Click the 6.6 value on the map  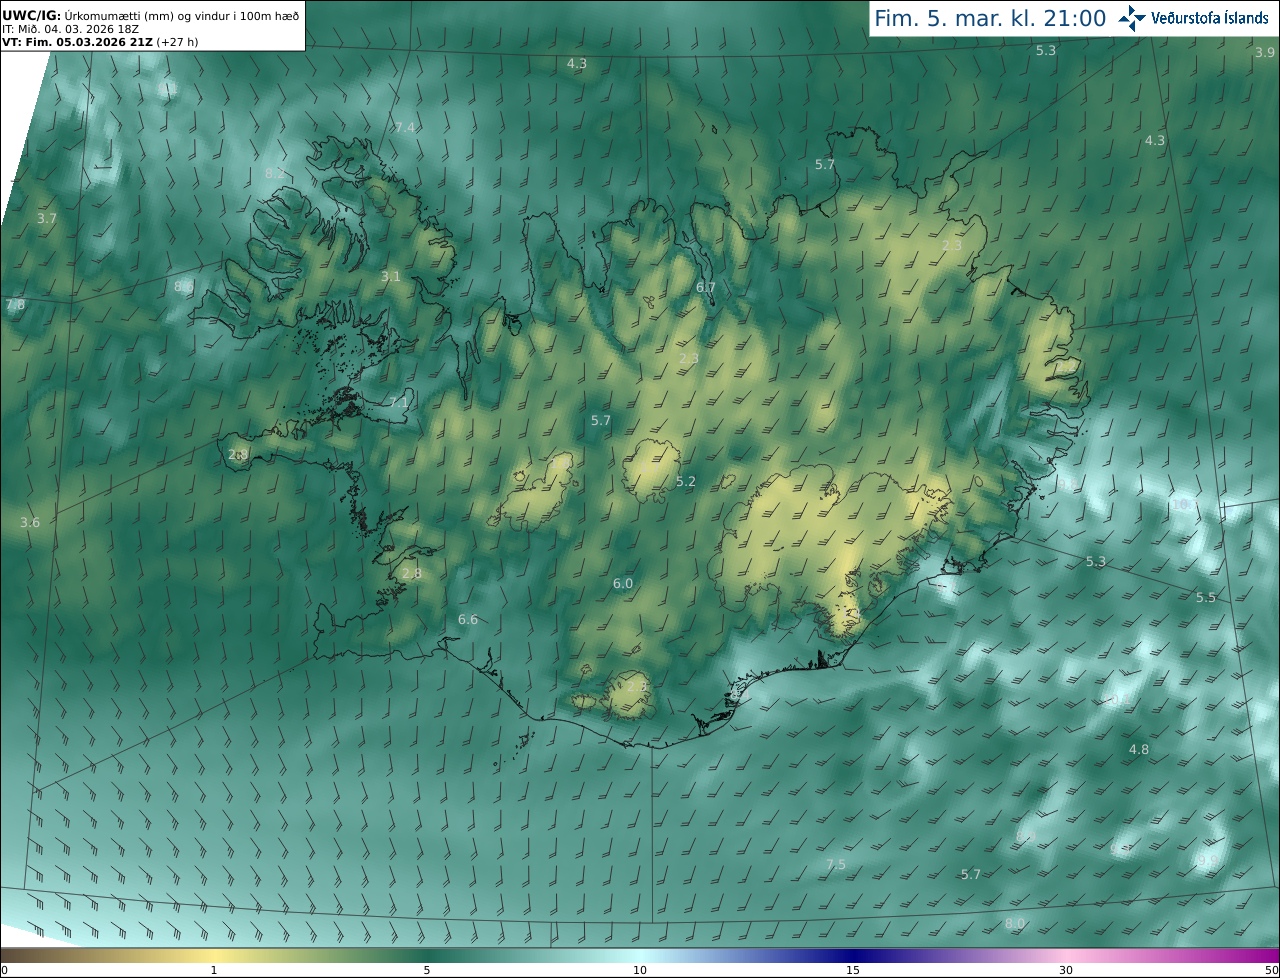tap(468, 620)
